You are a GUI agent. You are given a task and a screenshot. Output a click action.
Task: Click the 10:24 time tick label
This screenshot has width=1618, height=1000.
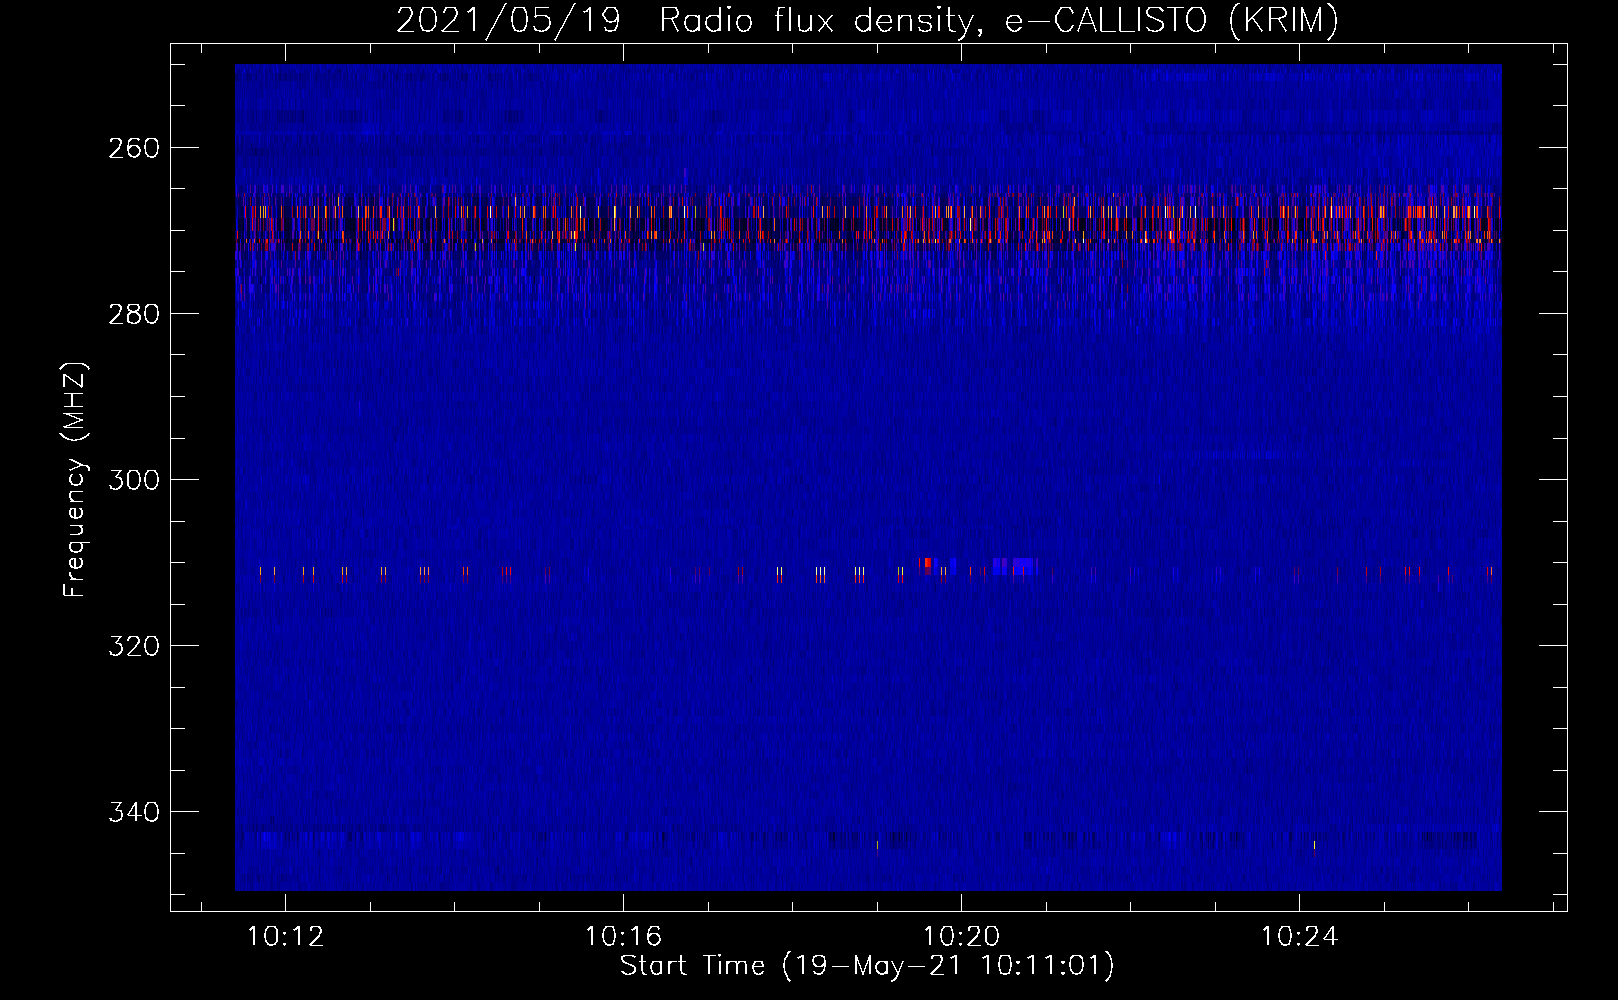point(1300,937)
